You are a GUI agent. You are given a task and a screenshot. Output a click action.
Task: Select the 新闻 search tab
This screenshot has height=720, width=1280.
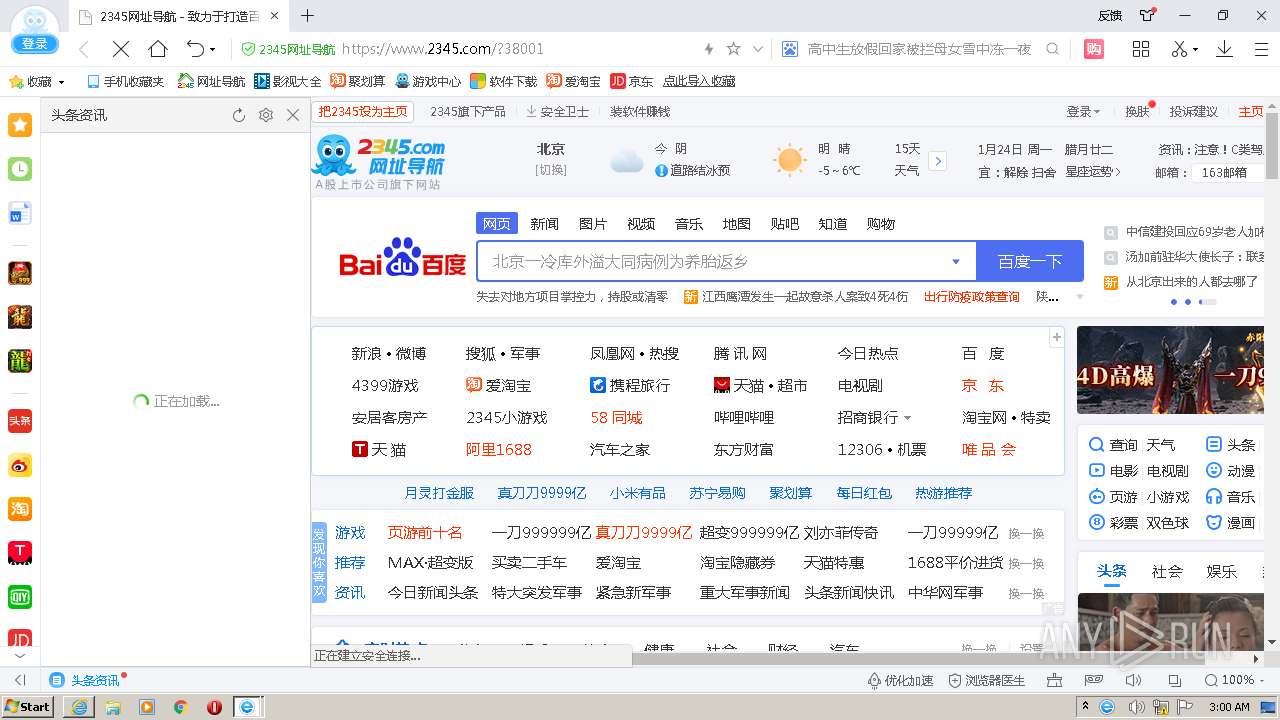tap(544, 224)
